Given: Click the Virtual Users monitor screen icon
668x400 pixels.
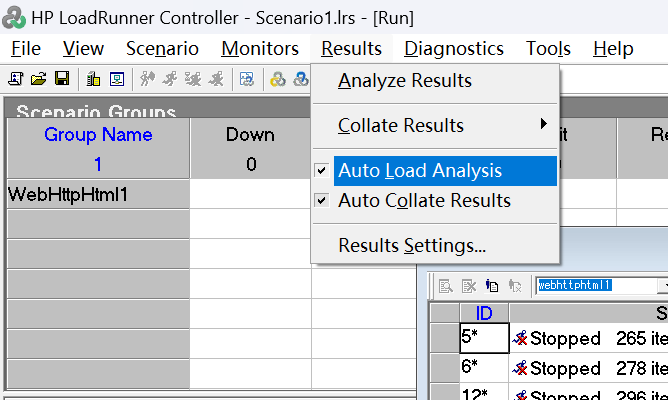Looking at the screenshot, I should (116, 79).
